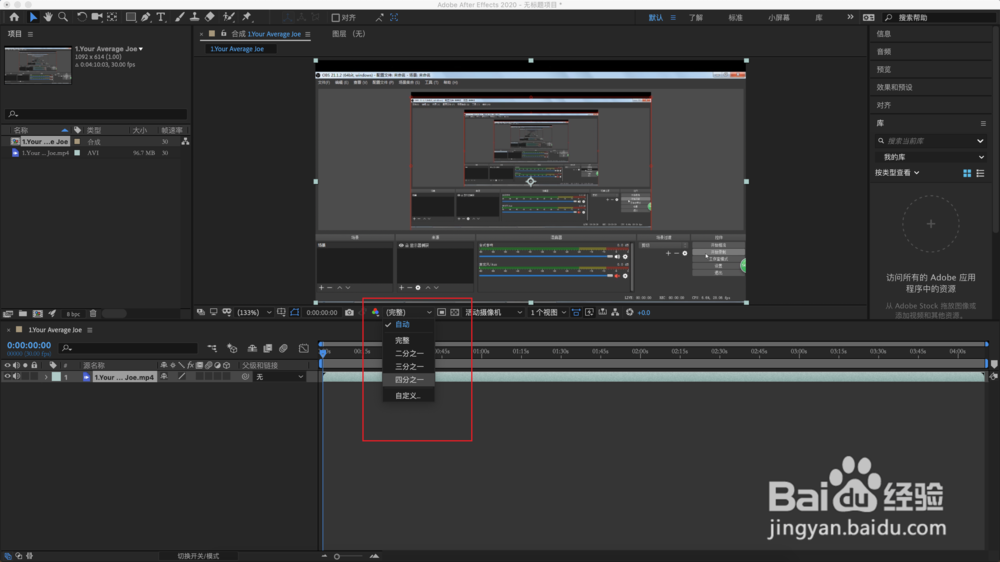Open the parent 无 dropdown for layer 1
Screen dimensions: 1000x562
point(279,377)
